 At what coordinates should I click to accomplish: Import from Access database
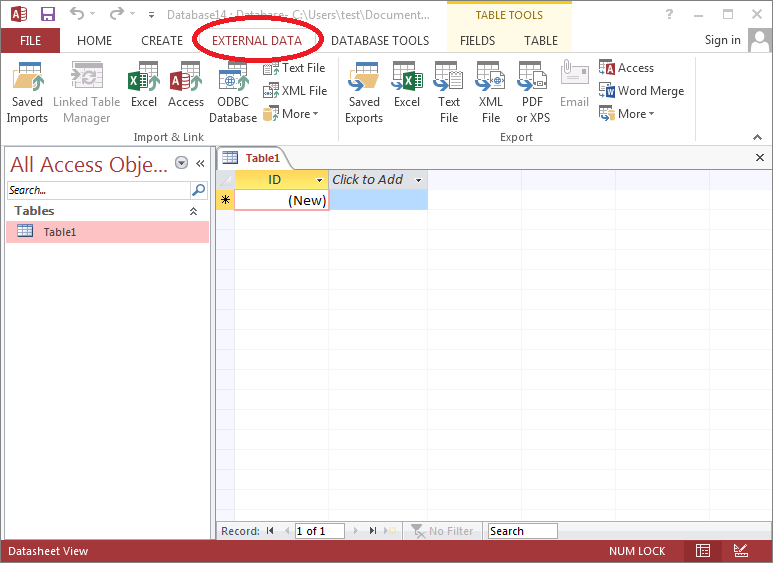pyautogui.click(x=185, y=85)
